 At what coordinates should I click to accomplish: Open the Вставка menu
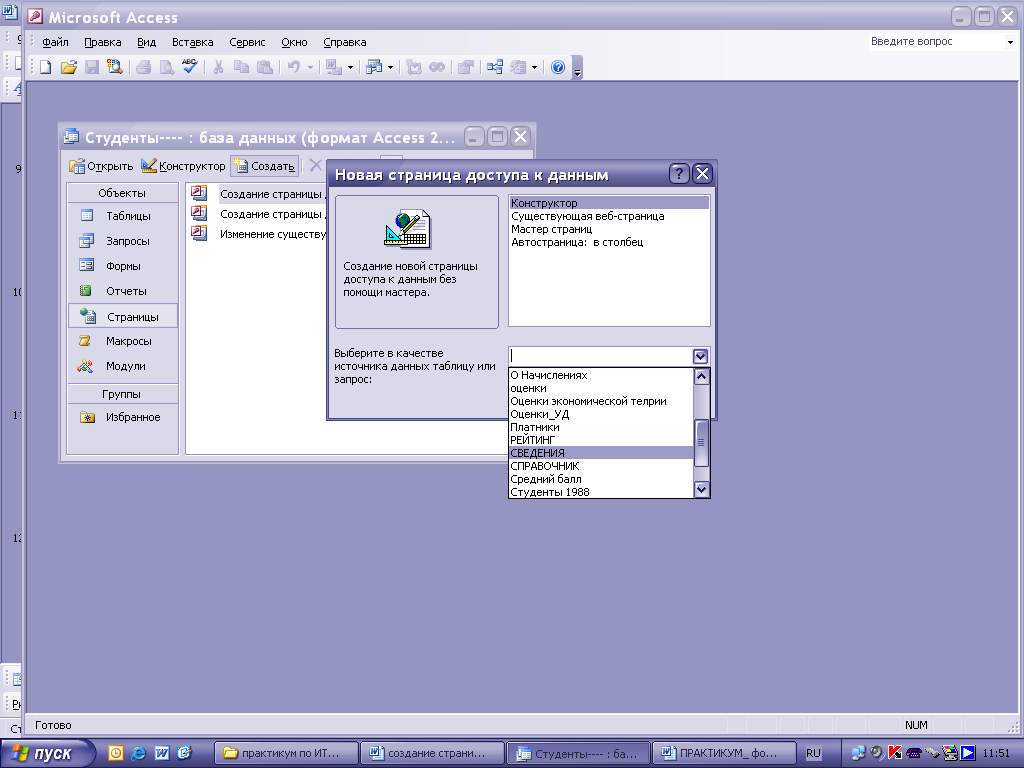pos(193,42)
